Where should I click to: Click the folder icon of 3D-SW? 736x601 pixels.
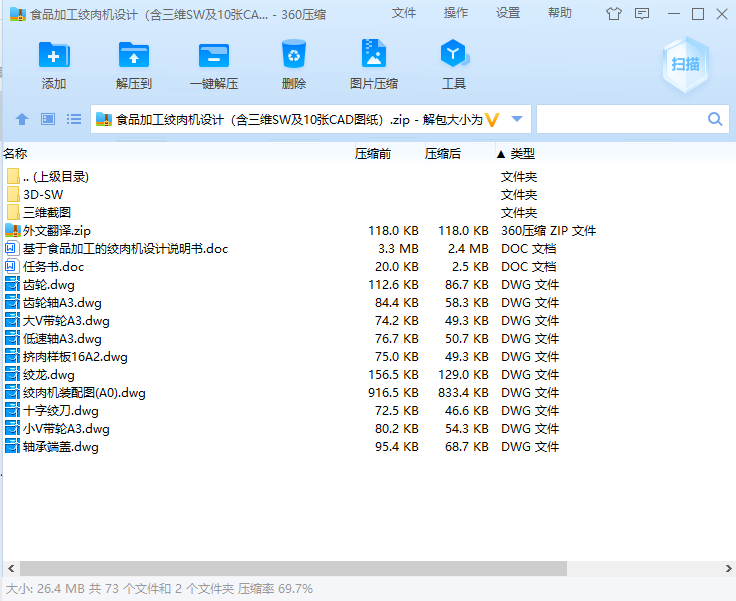14,194
